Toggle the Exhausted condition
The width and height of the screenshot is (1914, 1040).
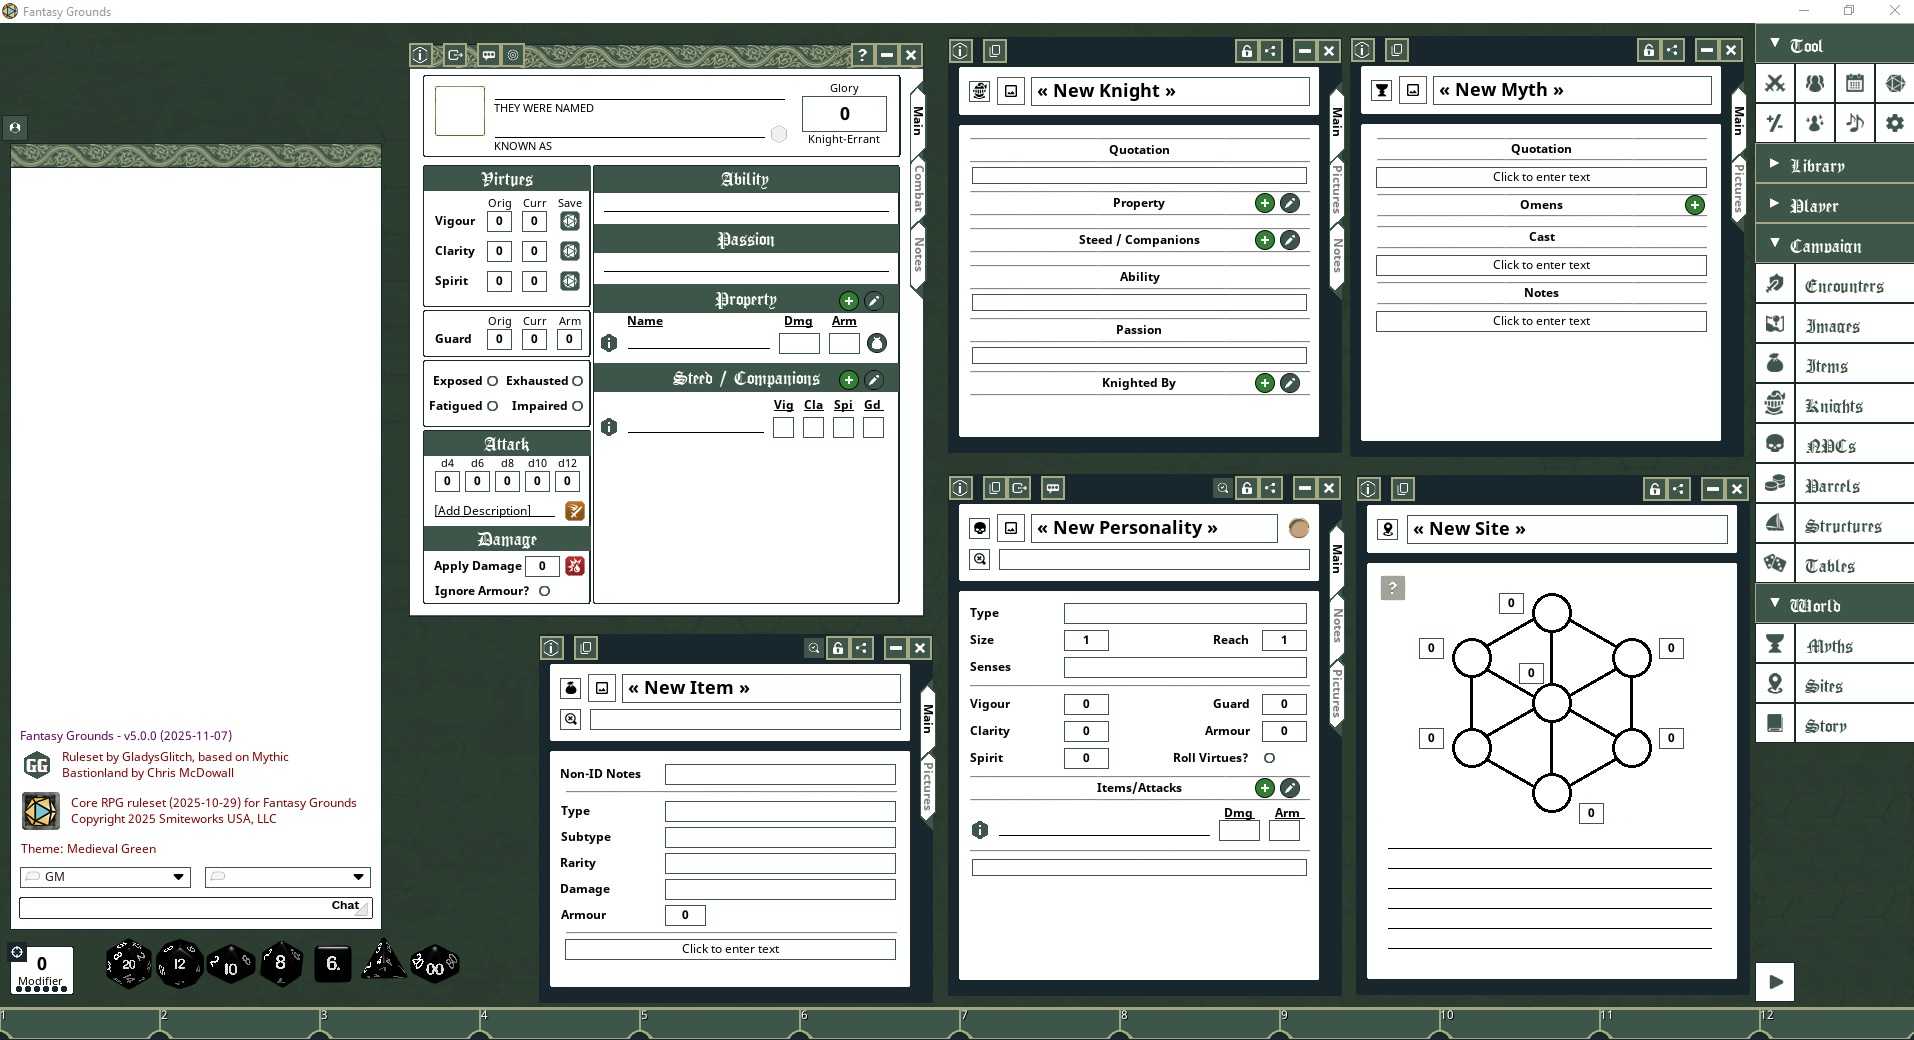577,381
